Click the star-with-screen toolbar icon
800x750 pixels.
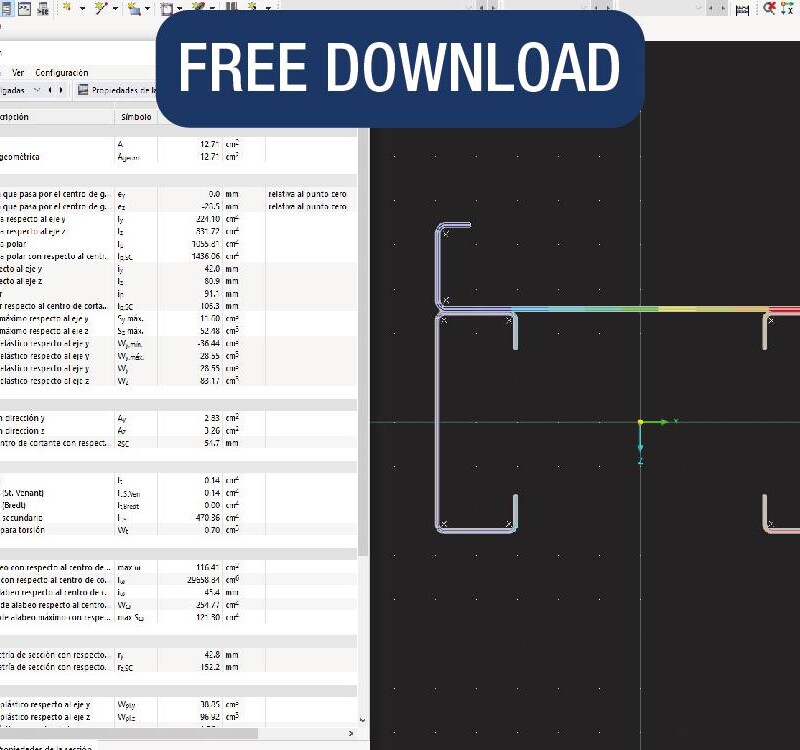[x=134, y=8]
